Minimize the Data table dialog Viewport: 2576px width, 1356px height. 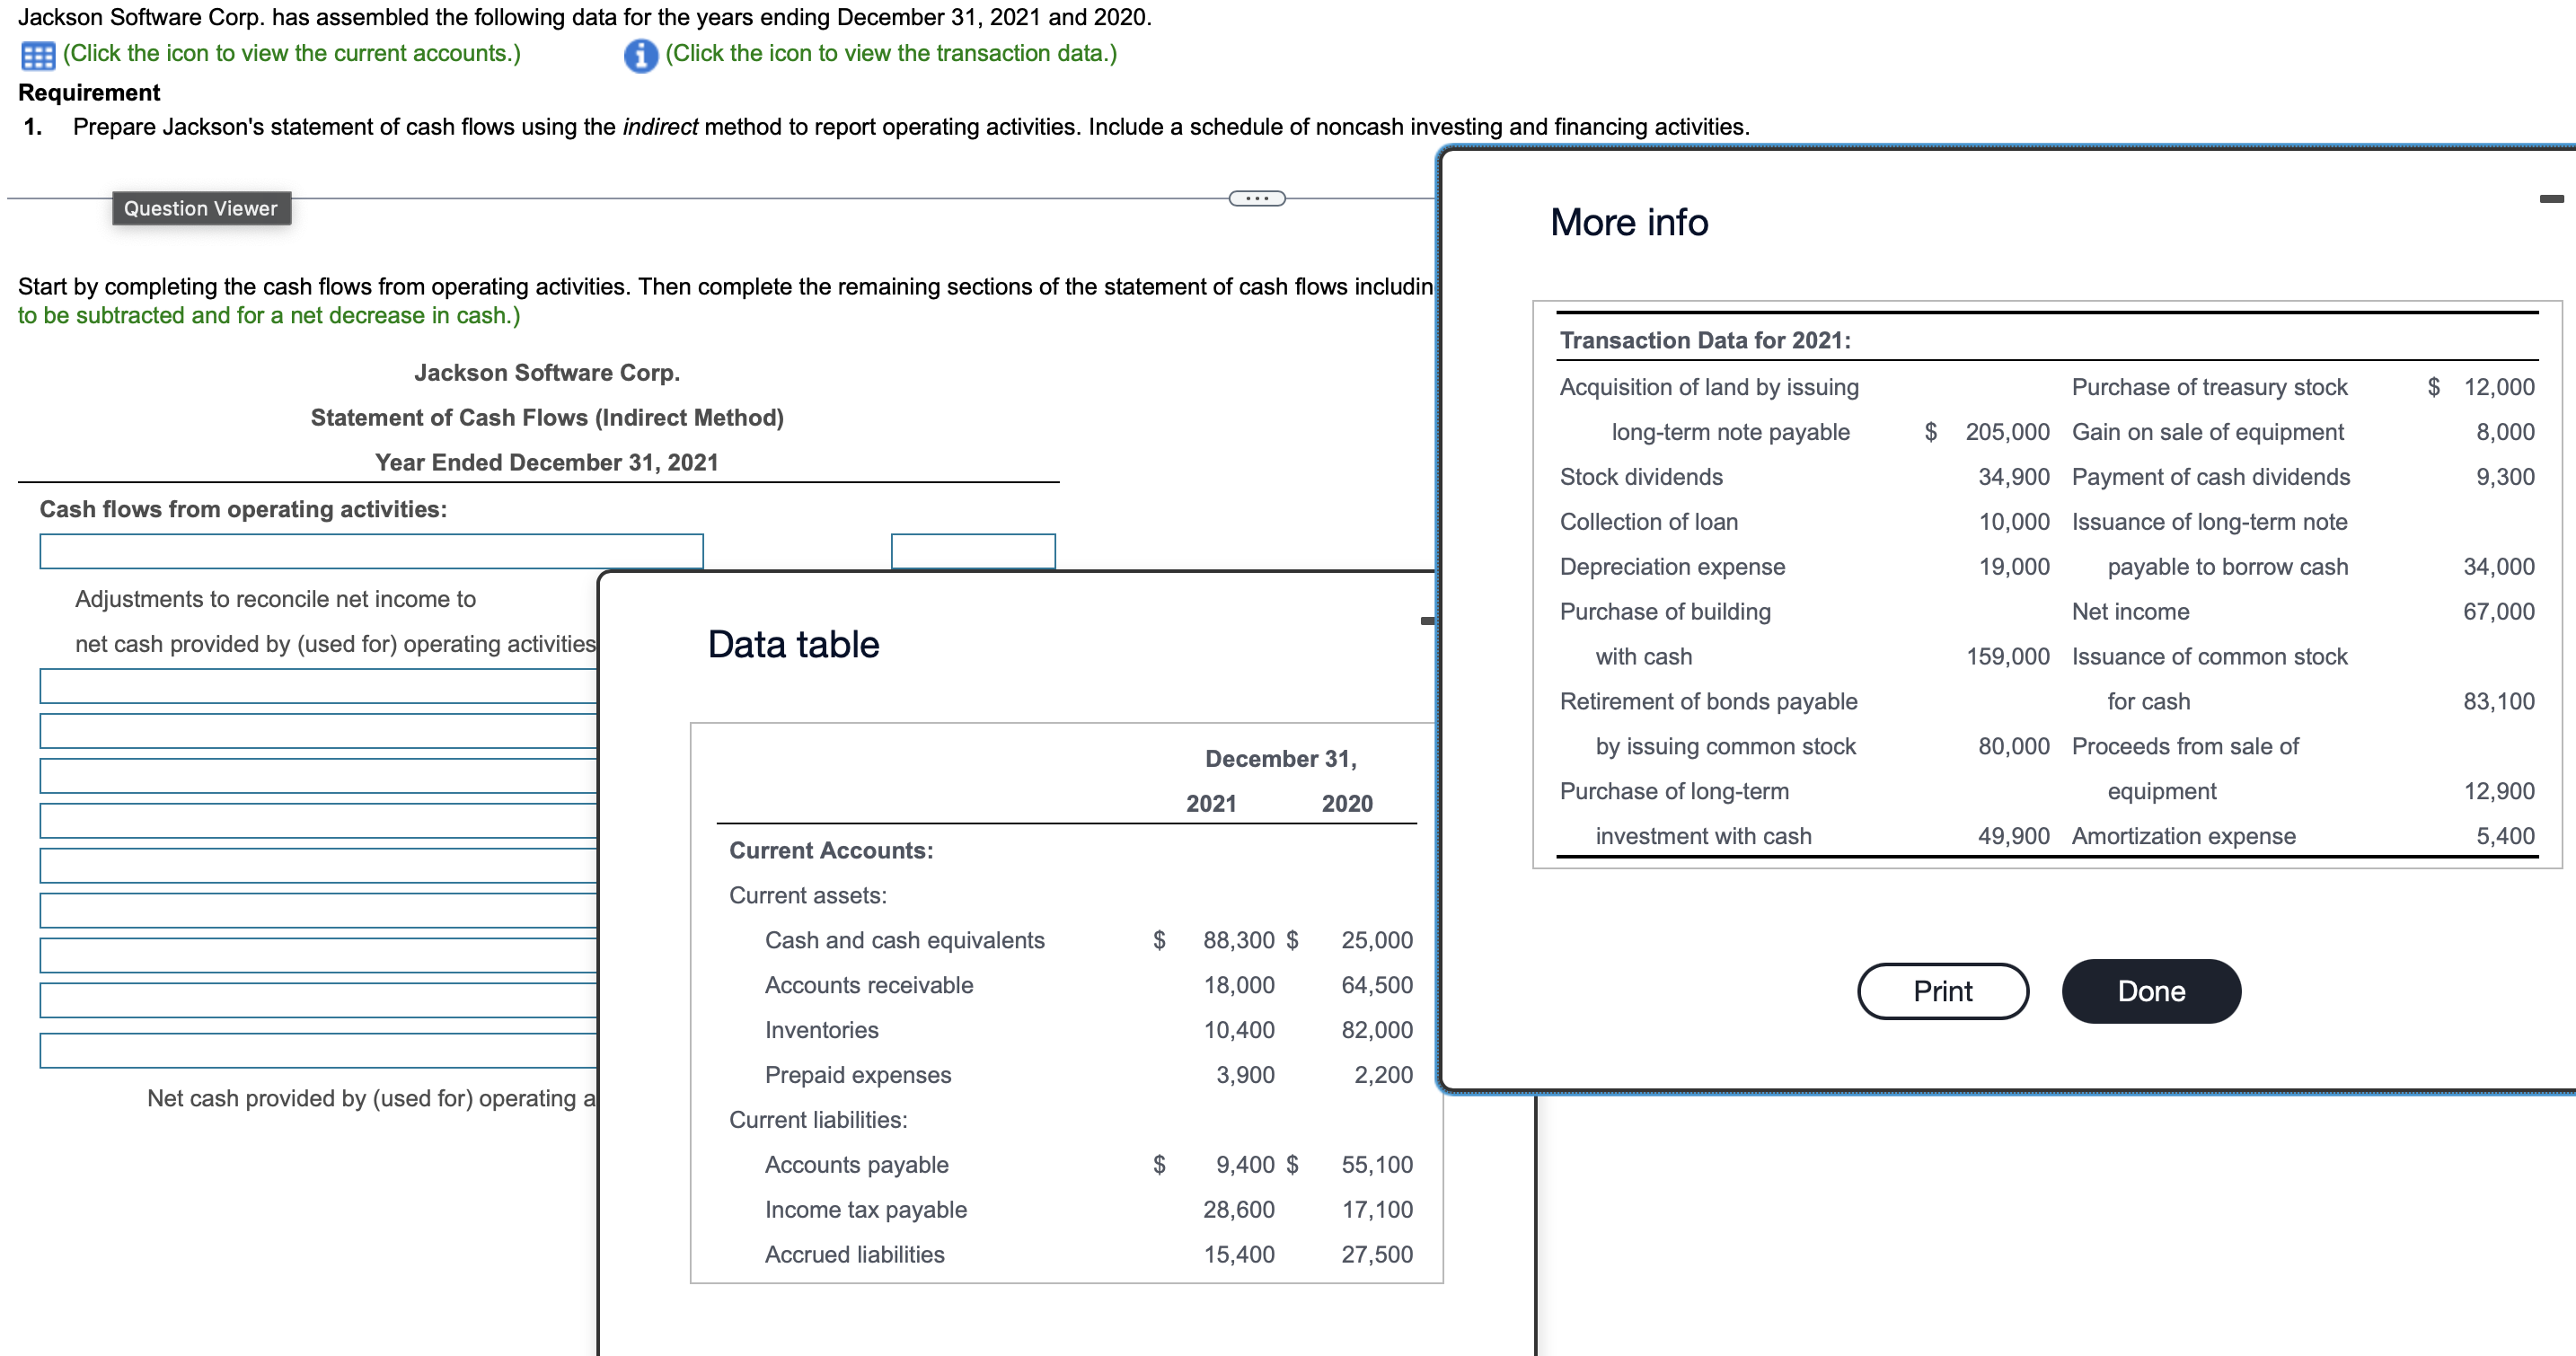1429,620
